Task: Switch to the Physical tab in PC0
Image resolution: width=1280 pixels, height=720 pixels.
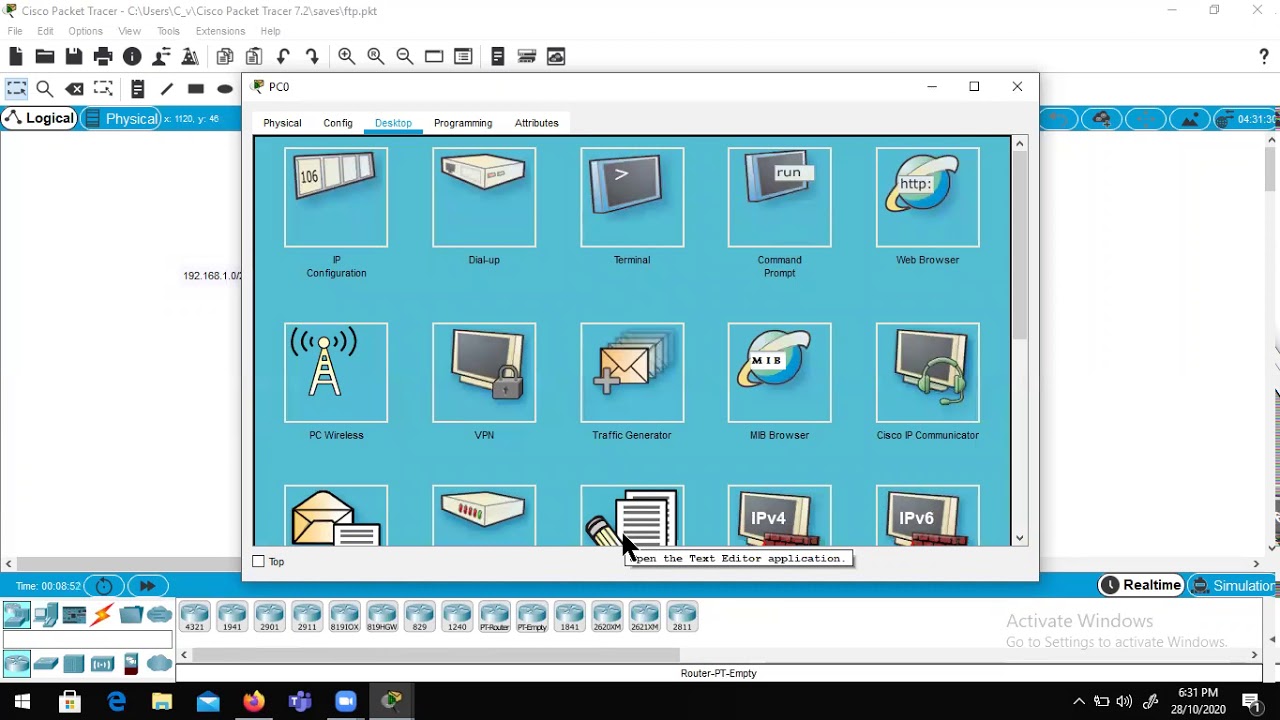Action: 282,123
